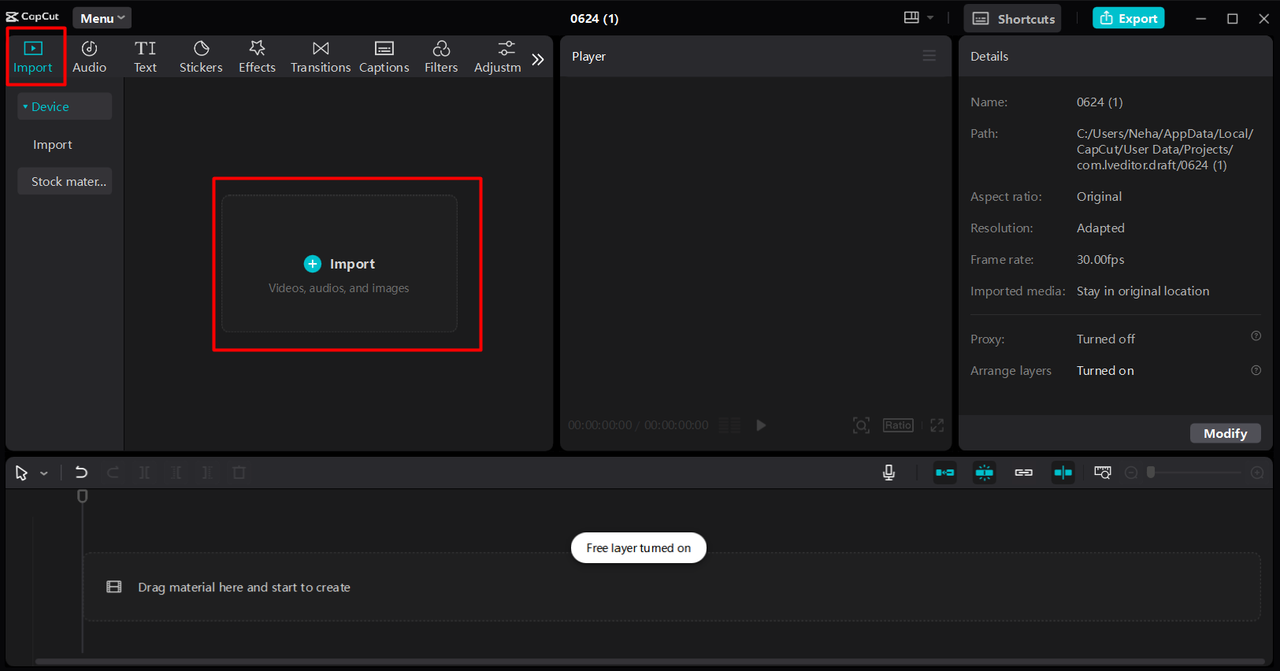Expand the pointer tool dropdown
This screenshot has width=1280, height=671.
pos(44,474)
